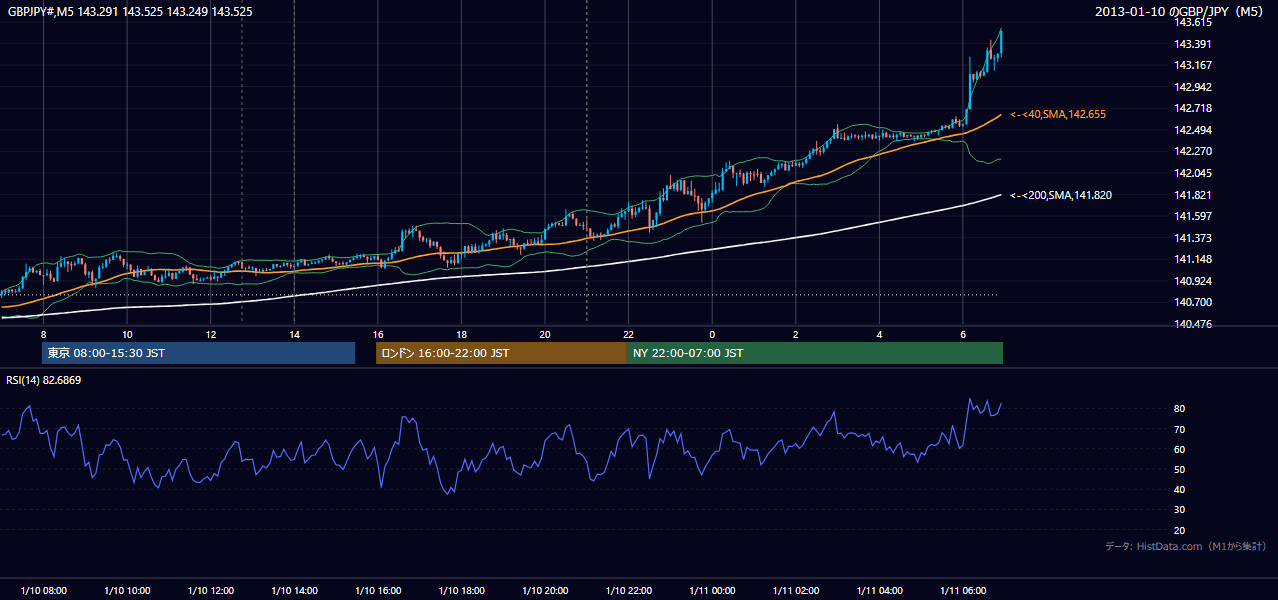Click RSI scale value 70
Screen dimensions: 1278x600
click(1180, 430)
